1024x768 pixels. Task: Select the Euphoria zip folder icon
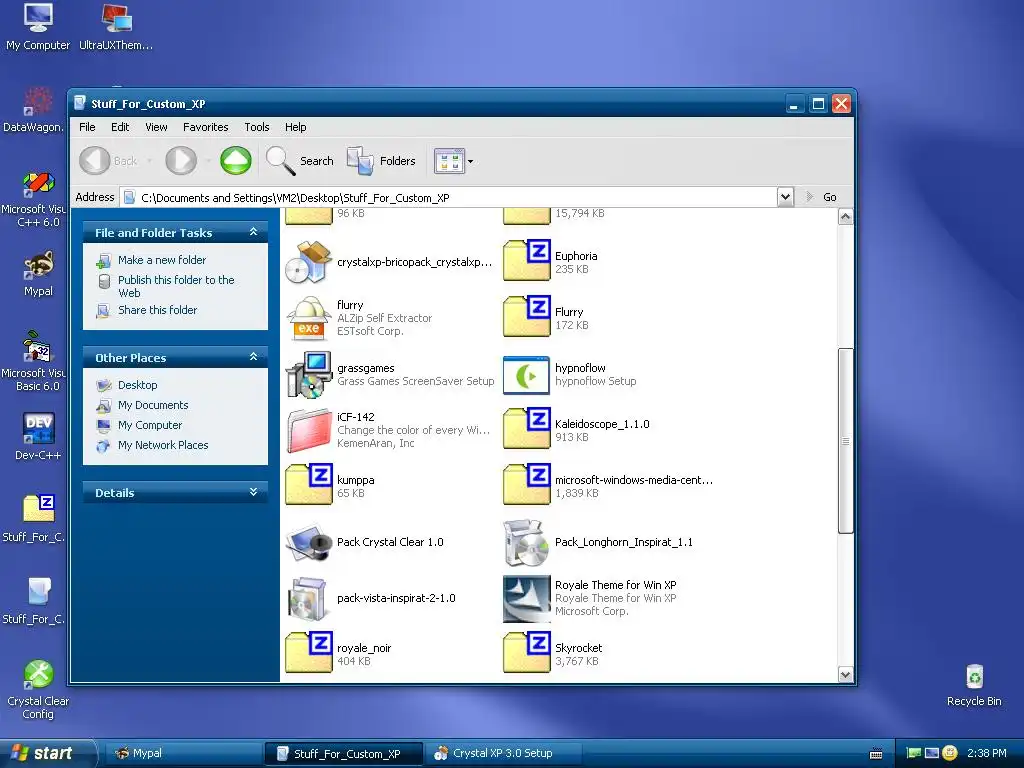[x=527, y=261]
